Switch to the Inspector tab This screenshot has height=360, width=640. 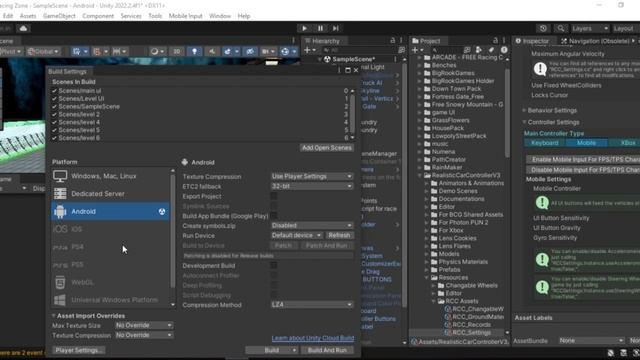pos(533,41)
